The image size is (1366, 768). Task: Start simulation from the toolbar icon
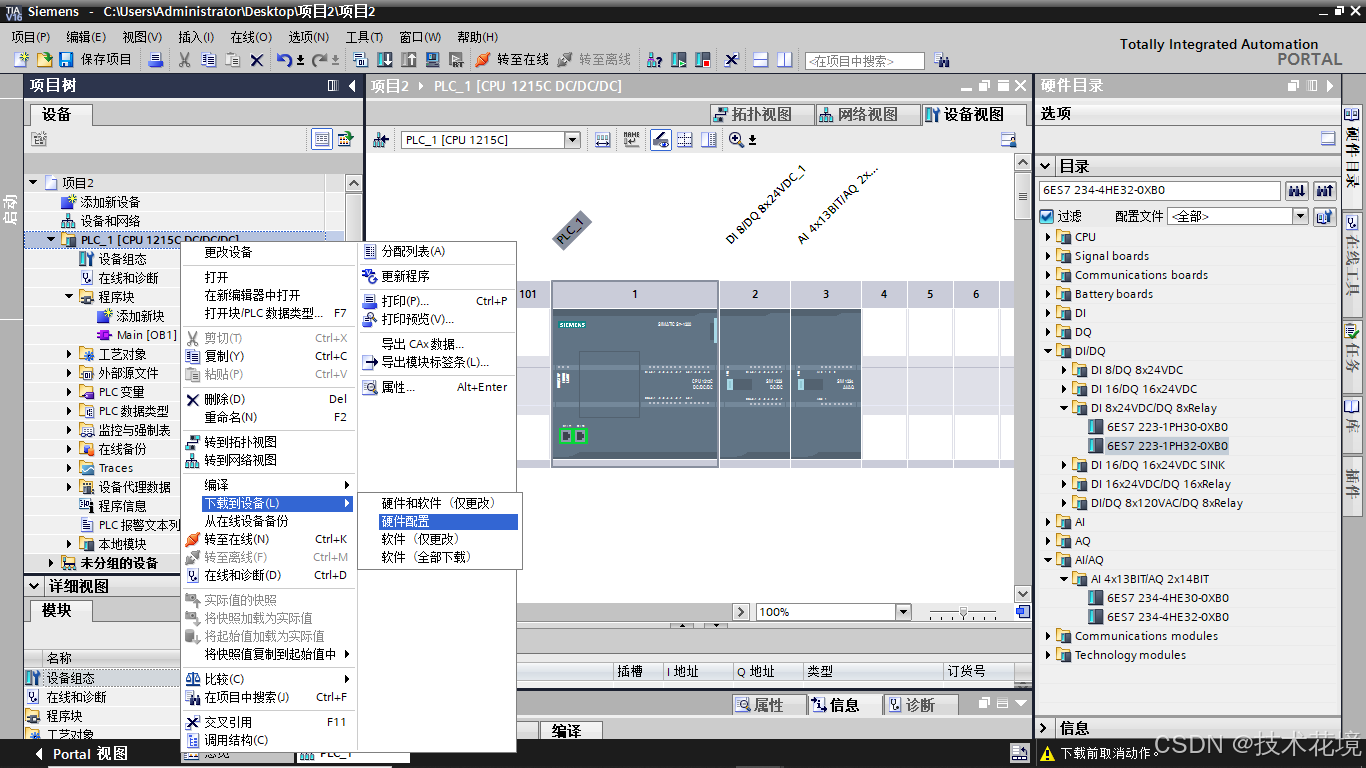(433, 60)
